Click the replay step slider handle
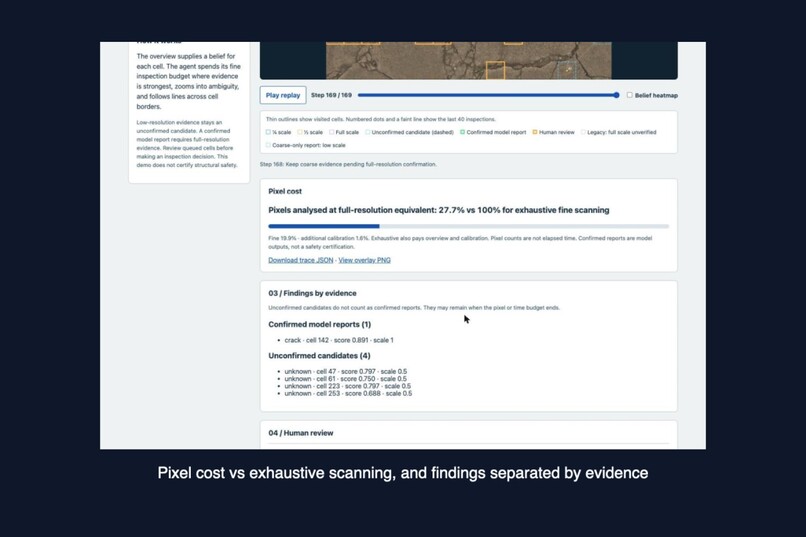This screenshot has height=537, width=806. click(x=616, y=95)
